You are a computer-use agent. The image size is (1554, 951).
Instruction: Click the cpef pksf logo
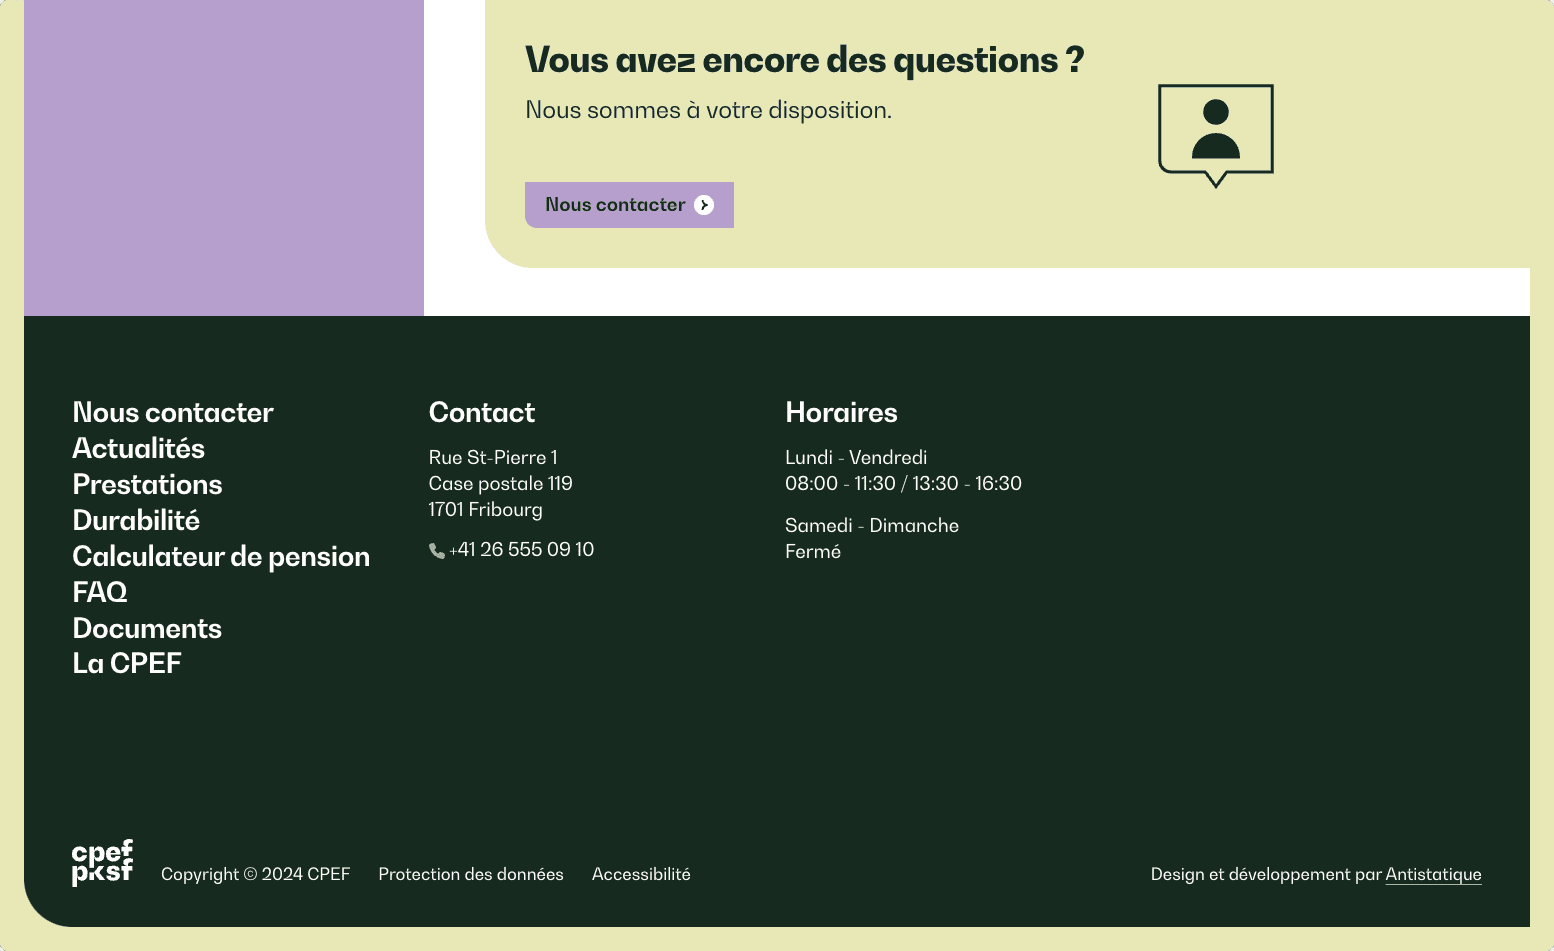coord(102,862)
